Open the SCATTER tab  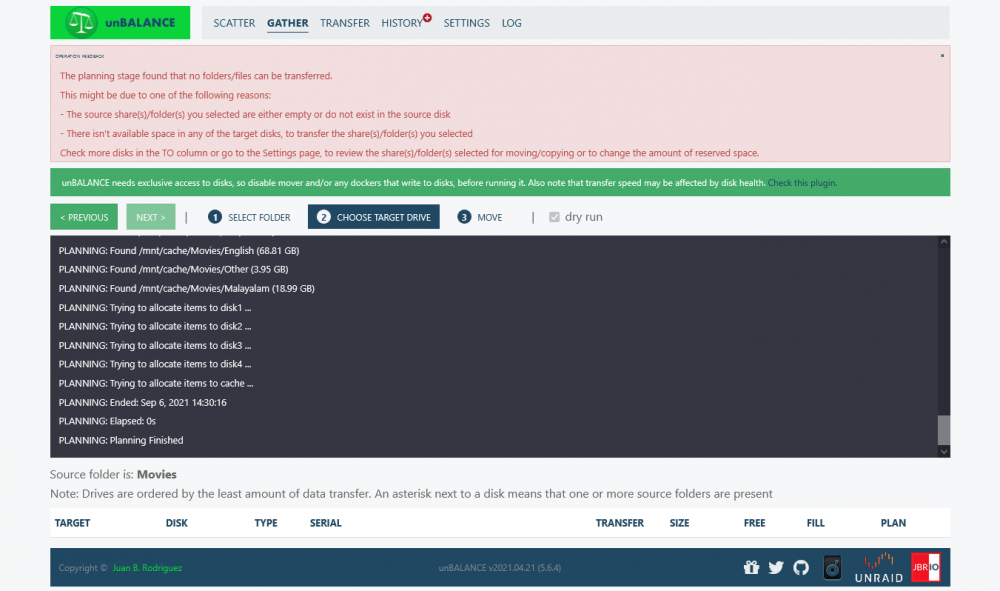234,23
